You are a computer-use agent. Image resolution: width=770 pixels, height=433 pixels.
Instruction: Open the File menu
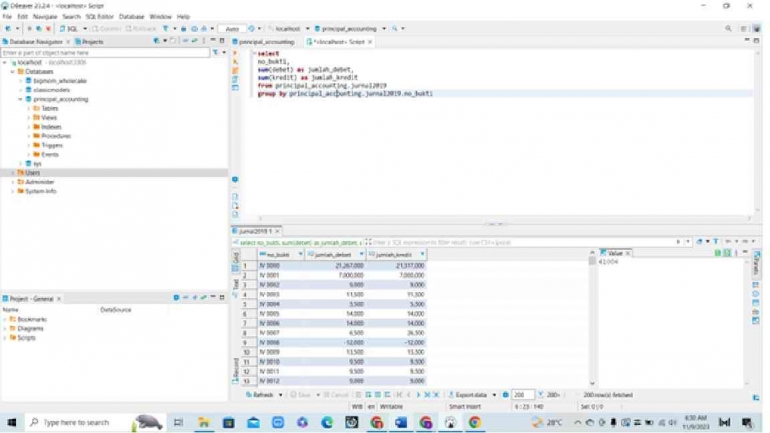[7, 17]
